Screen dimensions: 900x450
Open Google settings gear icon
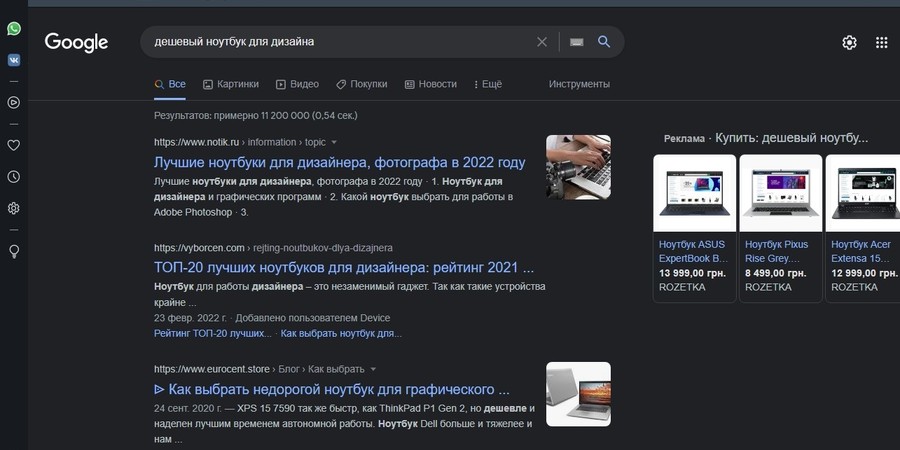849,42
